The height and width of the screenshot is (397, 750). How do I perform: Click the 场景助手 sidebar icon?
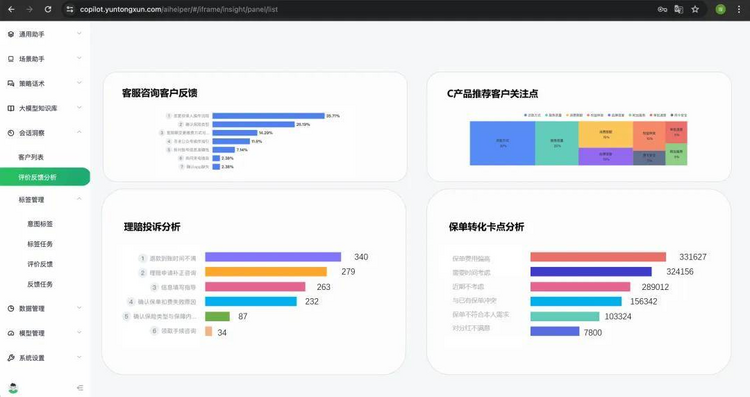pos(11,59)
